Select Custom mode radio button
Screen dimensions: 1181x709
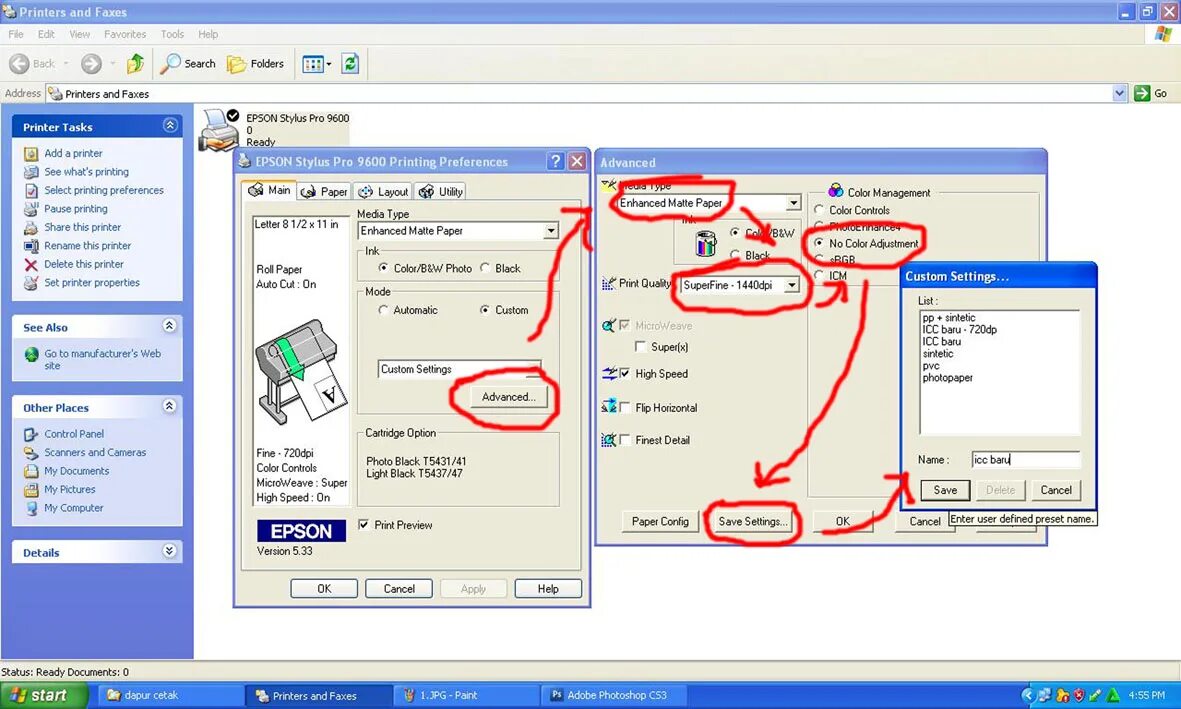tap(485, 310)
